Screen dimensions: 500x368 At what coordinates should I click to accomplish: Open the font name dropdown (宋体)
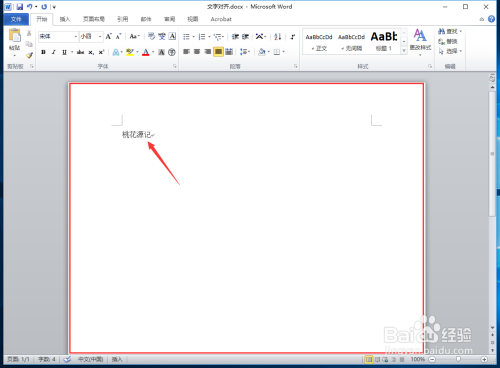[76, 36]
